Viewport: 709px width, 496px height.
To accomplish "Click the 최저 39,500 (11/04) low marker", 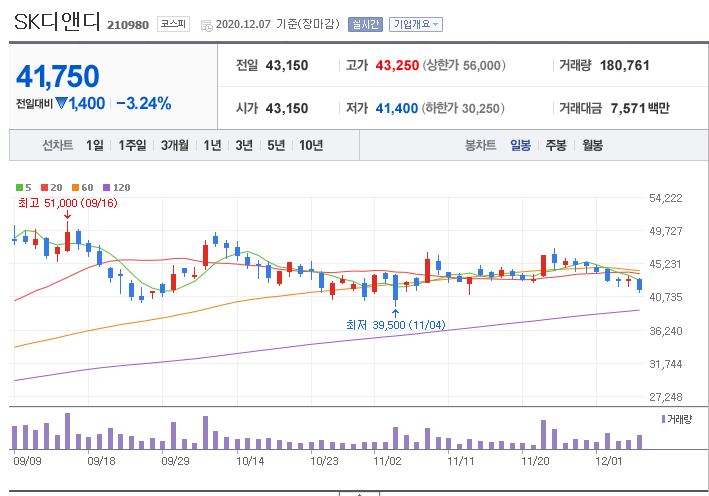I will pos(396,325).
